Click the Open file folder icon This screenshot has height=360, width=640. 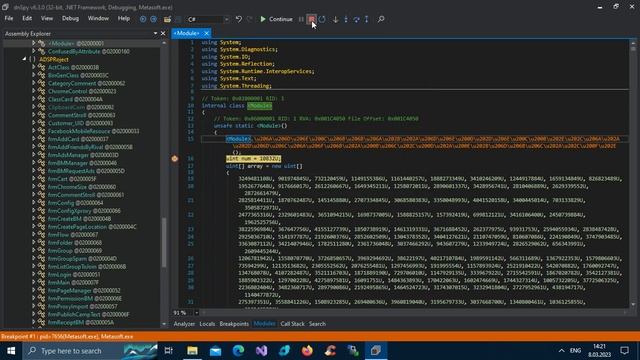[167, 19]
